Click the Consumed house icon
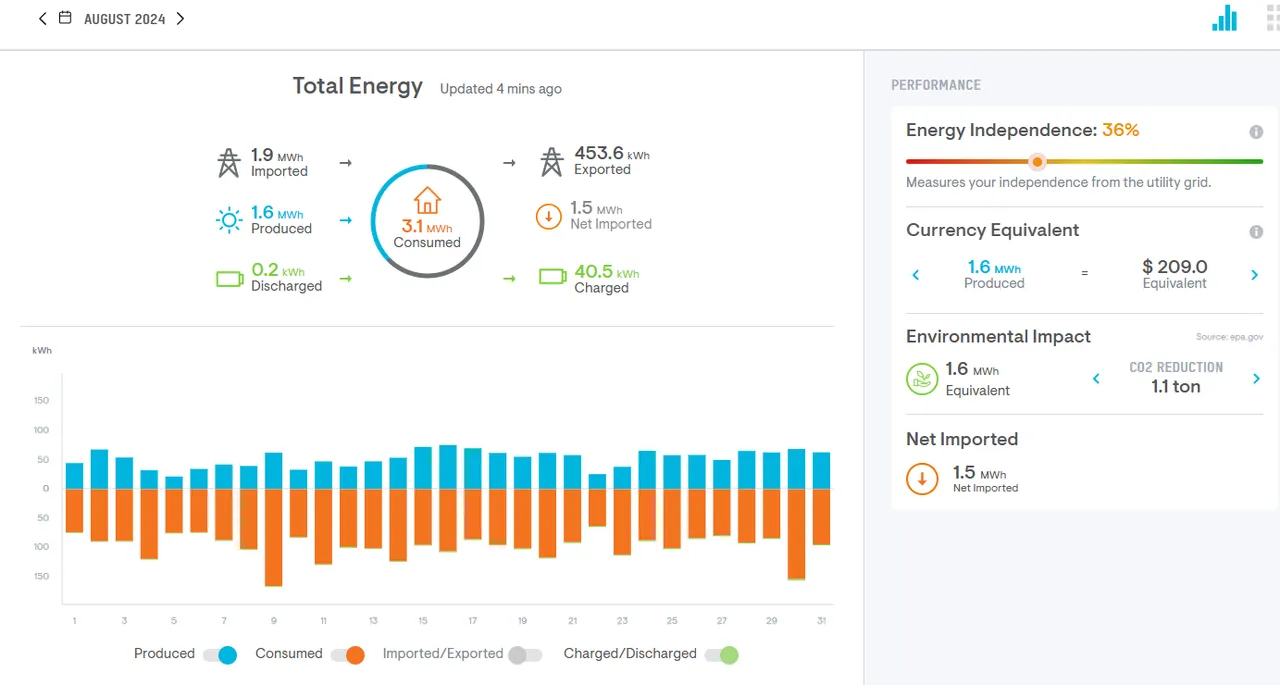The height and width of the screenshot is (685, 1280). [427, 201]
